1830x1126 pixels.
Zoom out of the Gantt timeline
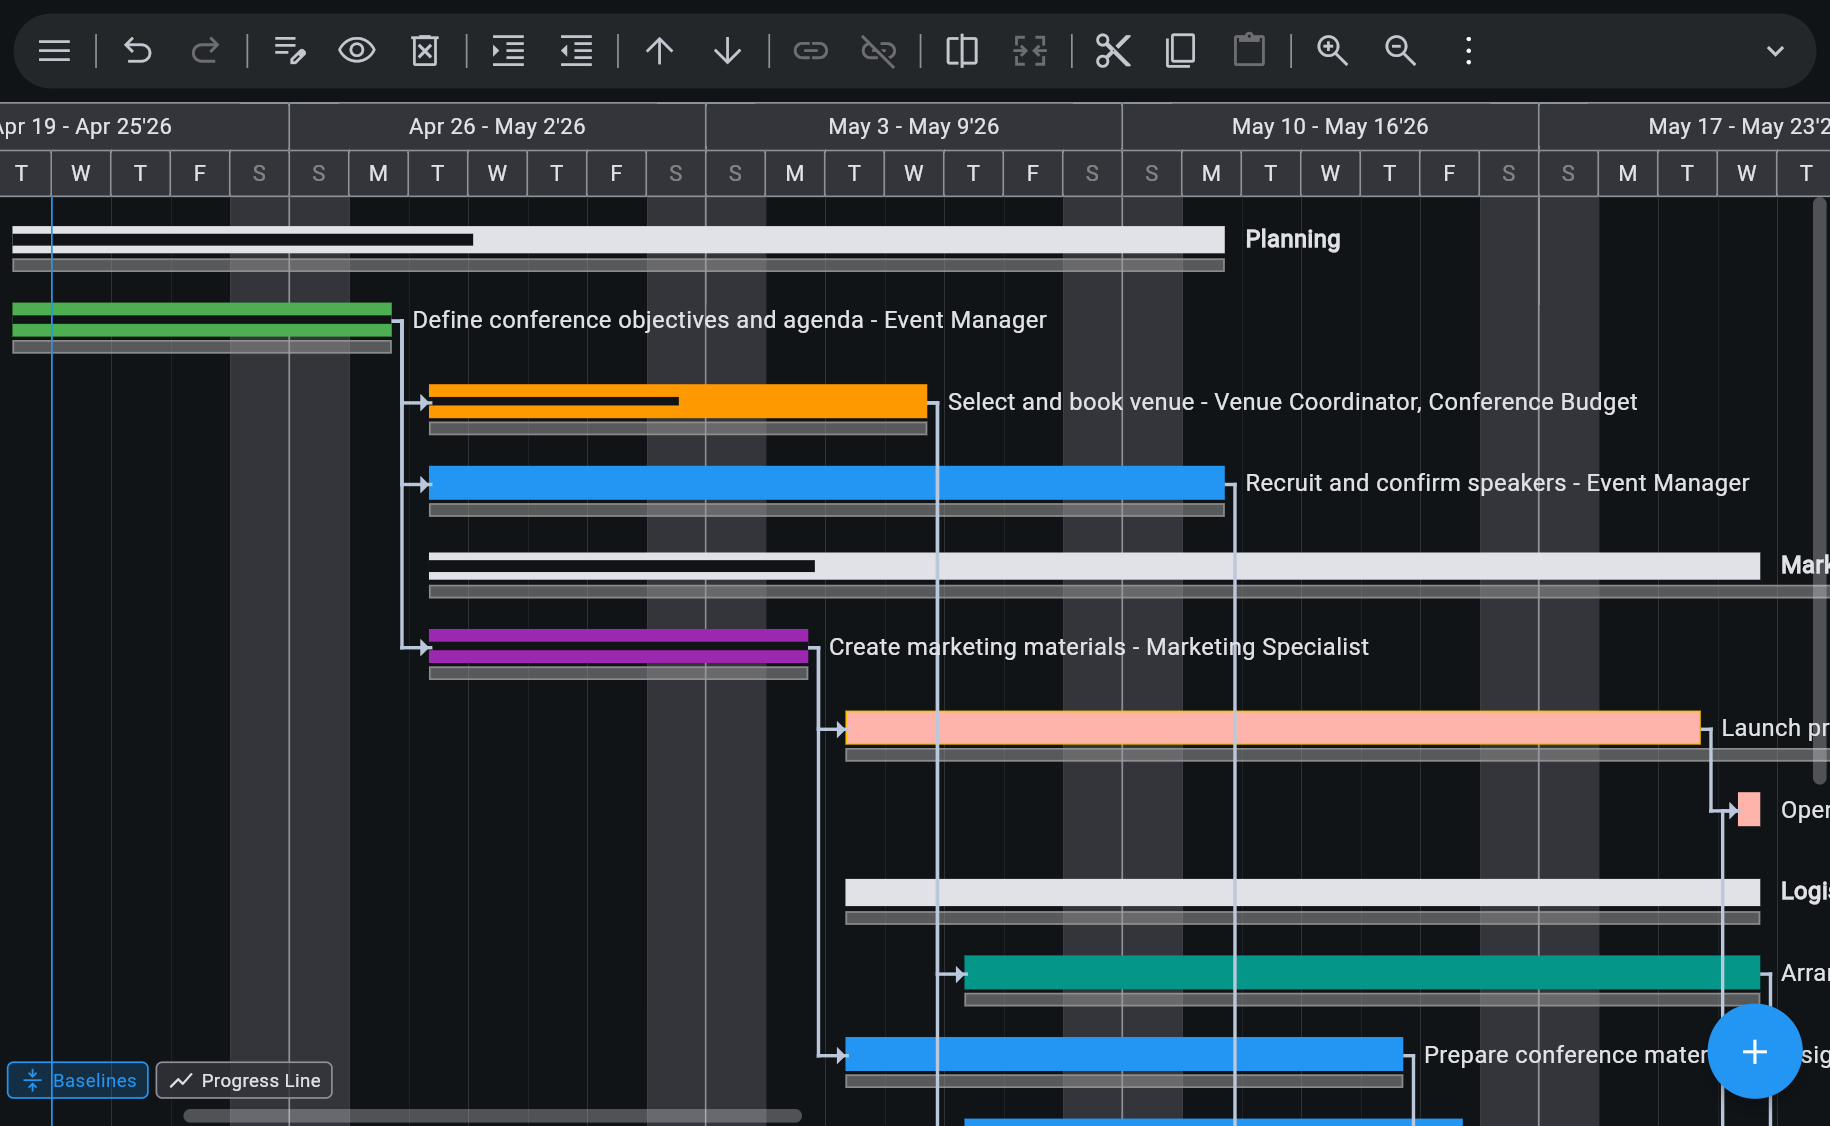click(1399, 50)
